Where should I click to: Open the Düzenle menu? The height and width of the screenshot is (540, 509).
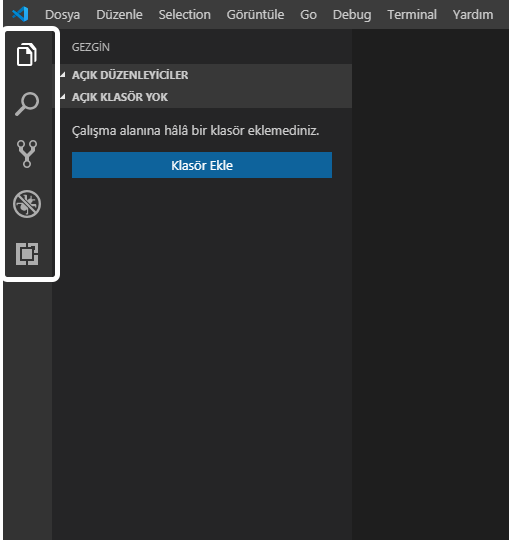tap(119, 14)
